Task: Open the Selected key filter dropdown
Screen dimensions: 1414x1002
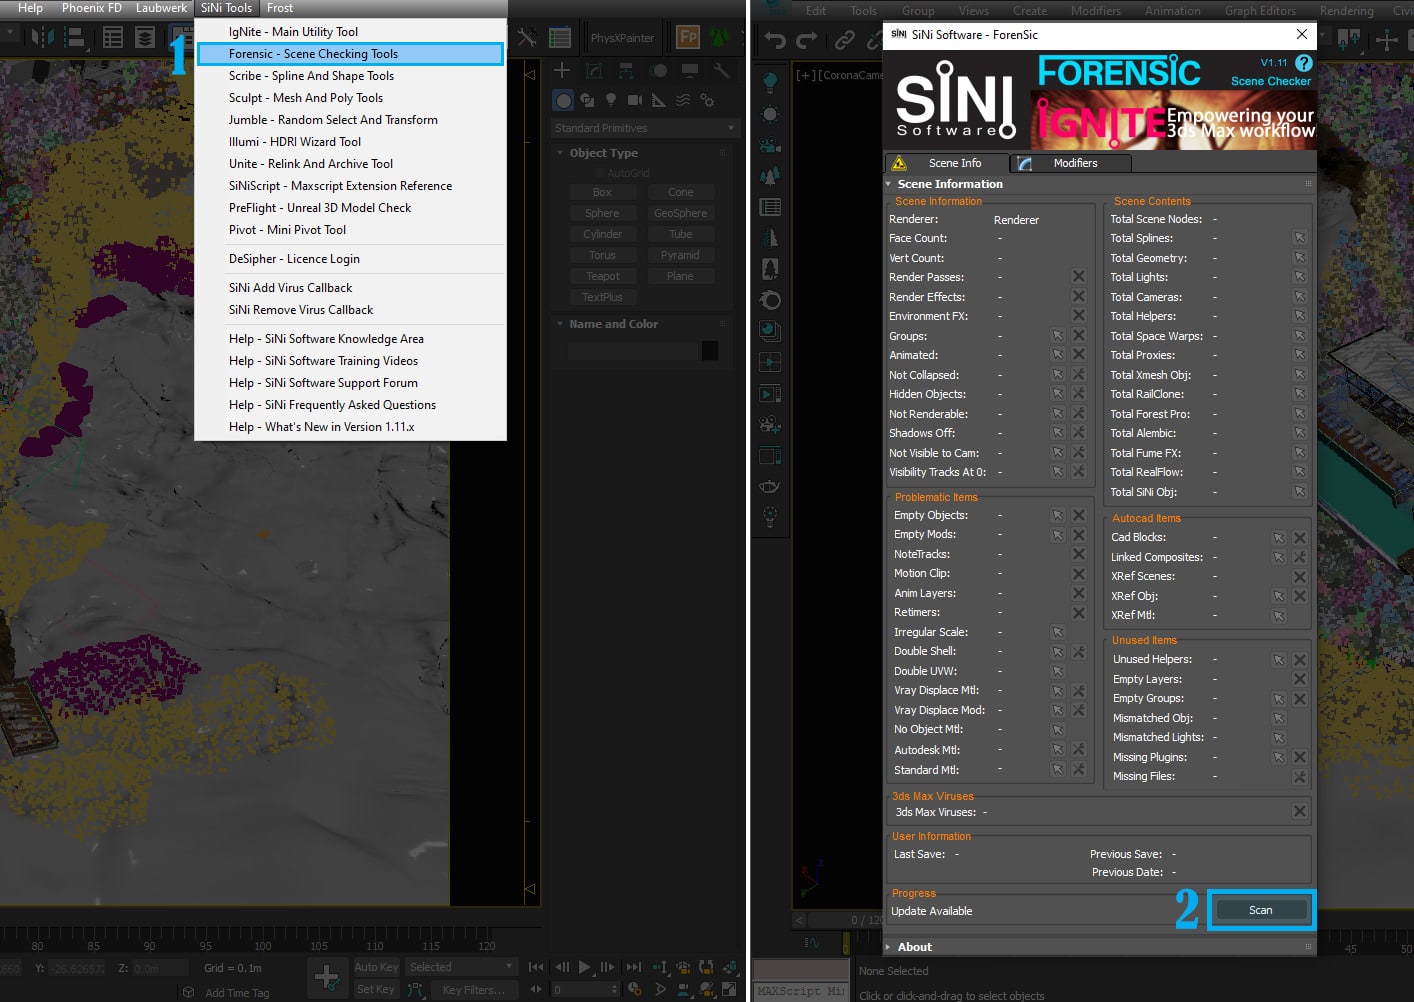Action: (461, 967)
